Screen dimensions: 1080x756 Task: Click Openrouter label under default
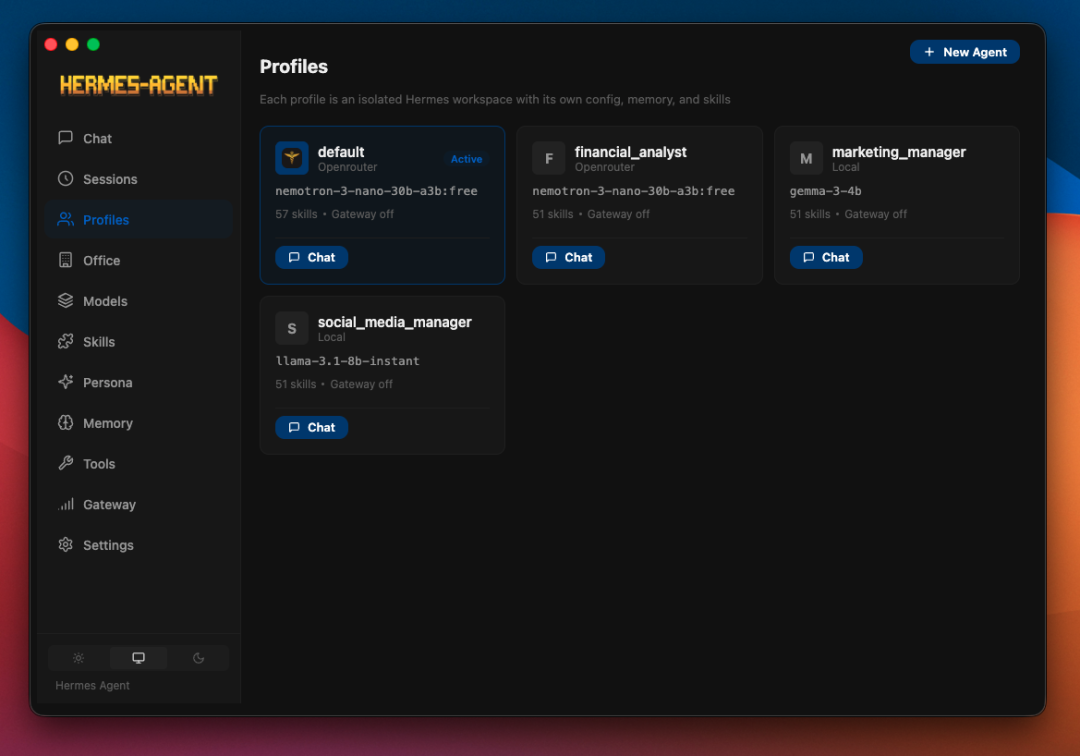347,167
